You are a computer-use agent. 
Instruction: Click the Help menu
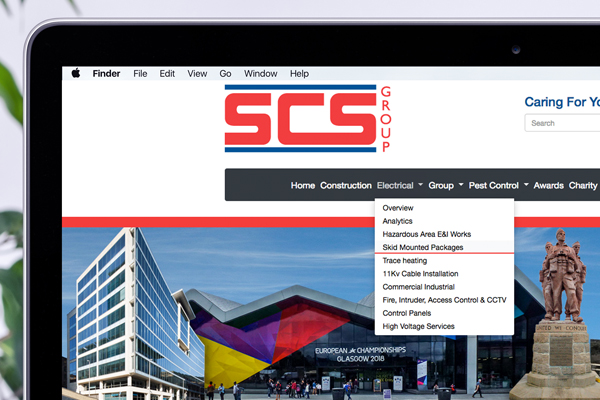(x=299, y=73)
